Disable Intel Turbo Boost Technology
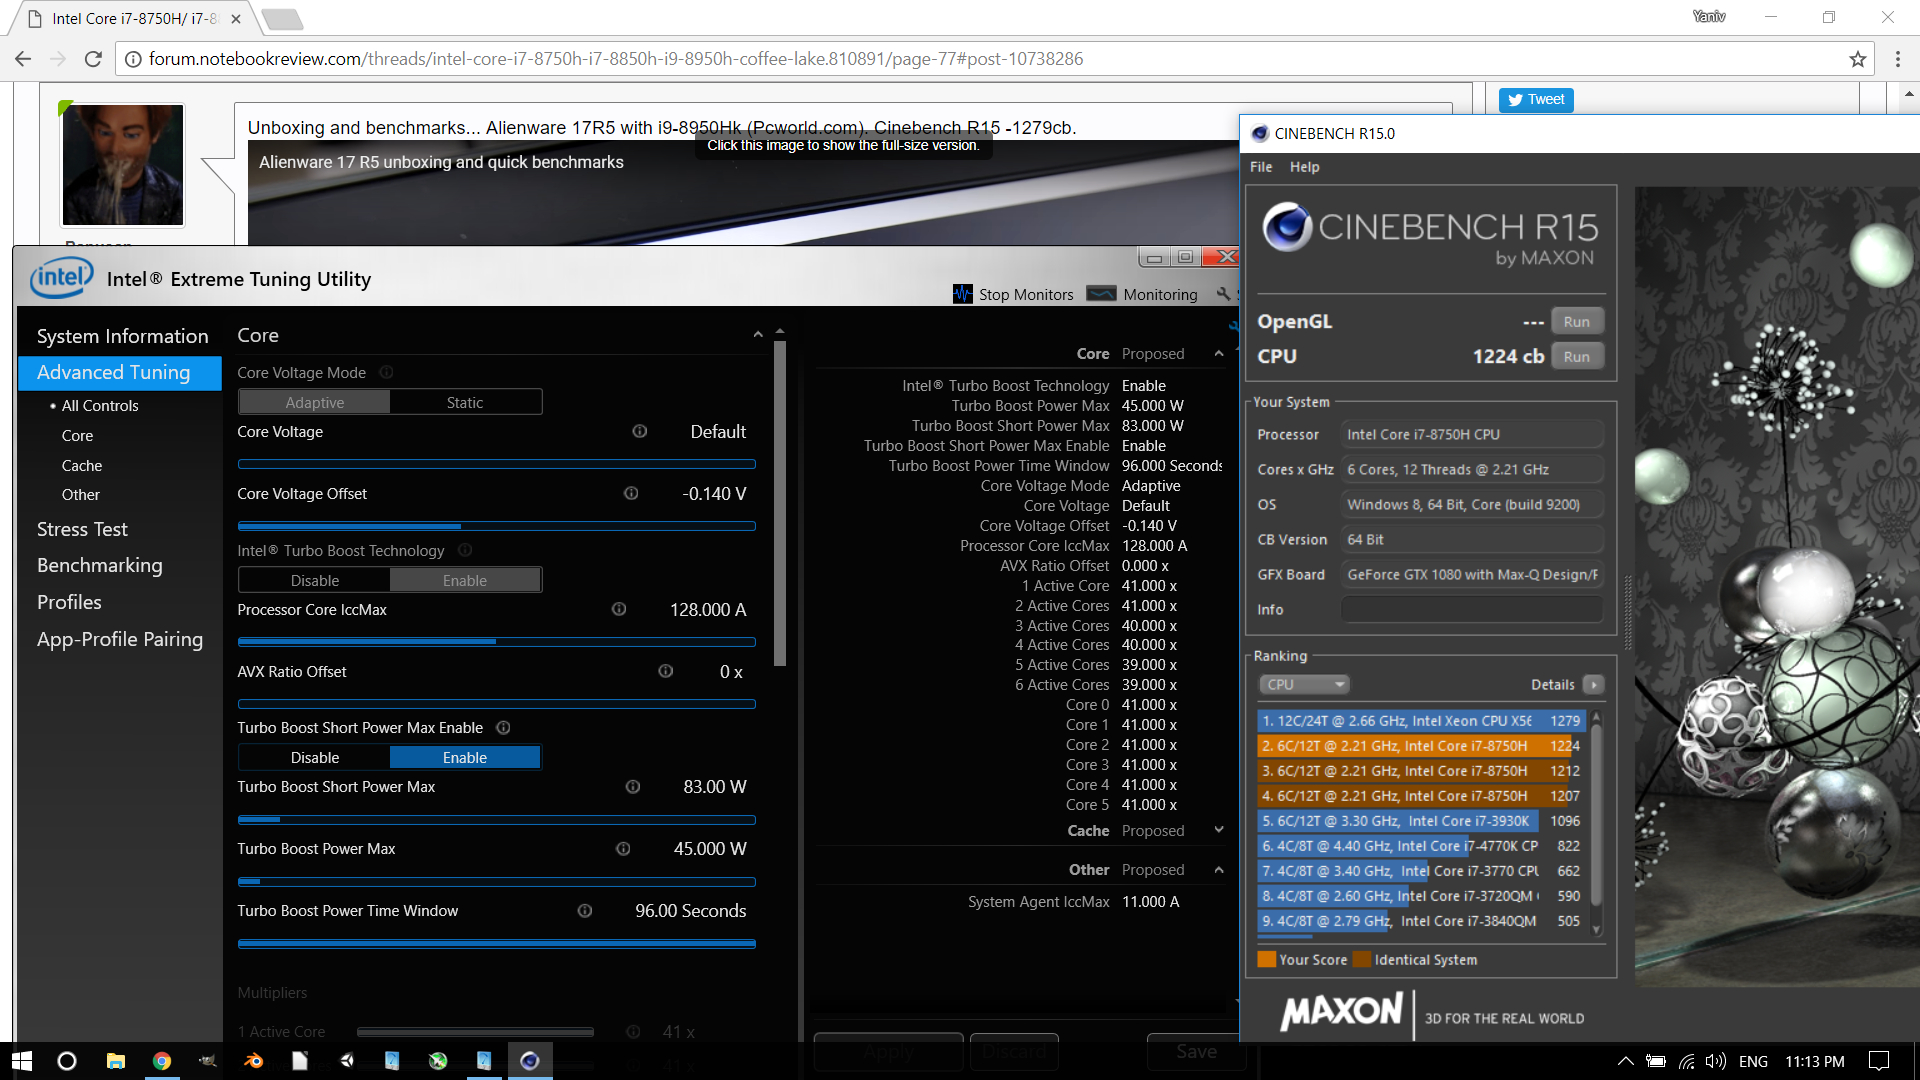Image resolution: width=1920 pixels, height=1080 pixels. (x=315, y=580)
